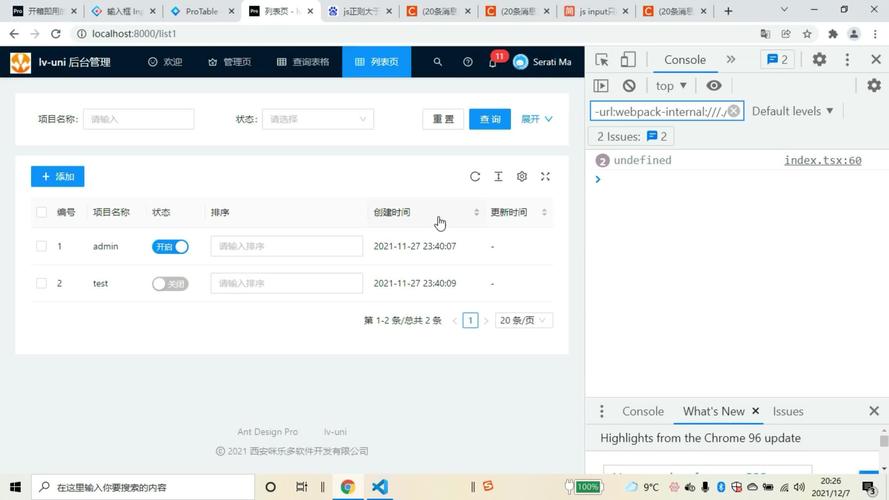Go to the 查询表格 menu item
The image size is (889, 500).
(303, 62)
